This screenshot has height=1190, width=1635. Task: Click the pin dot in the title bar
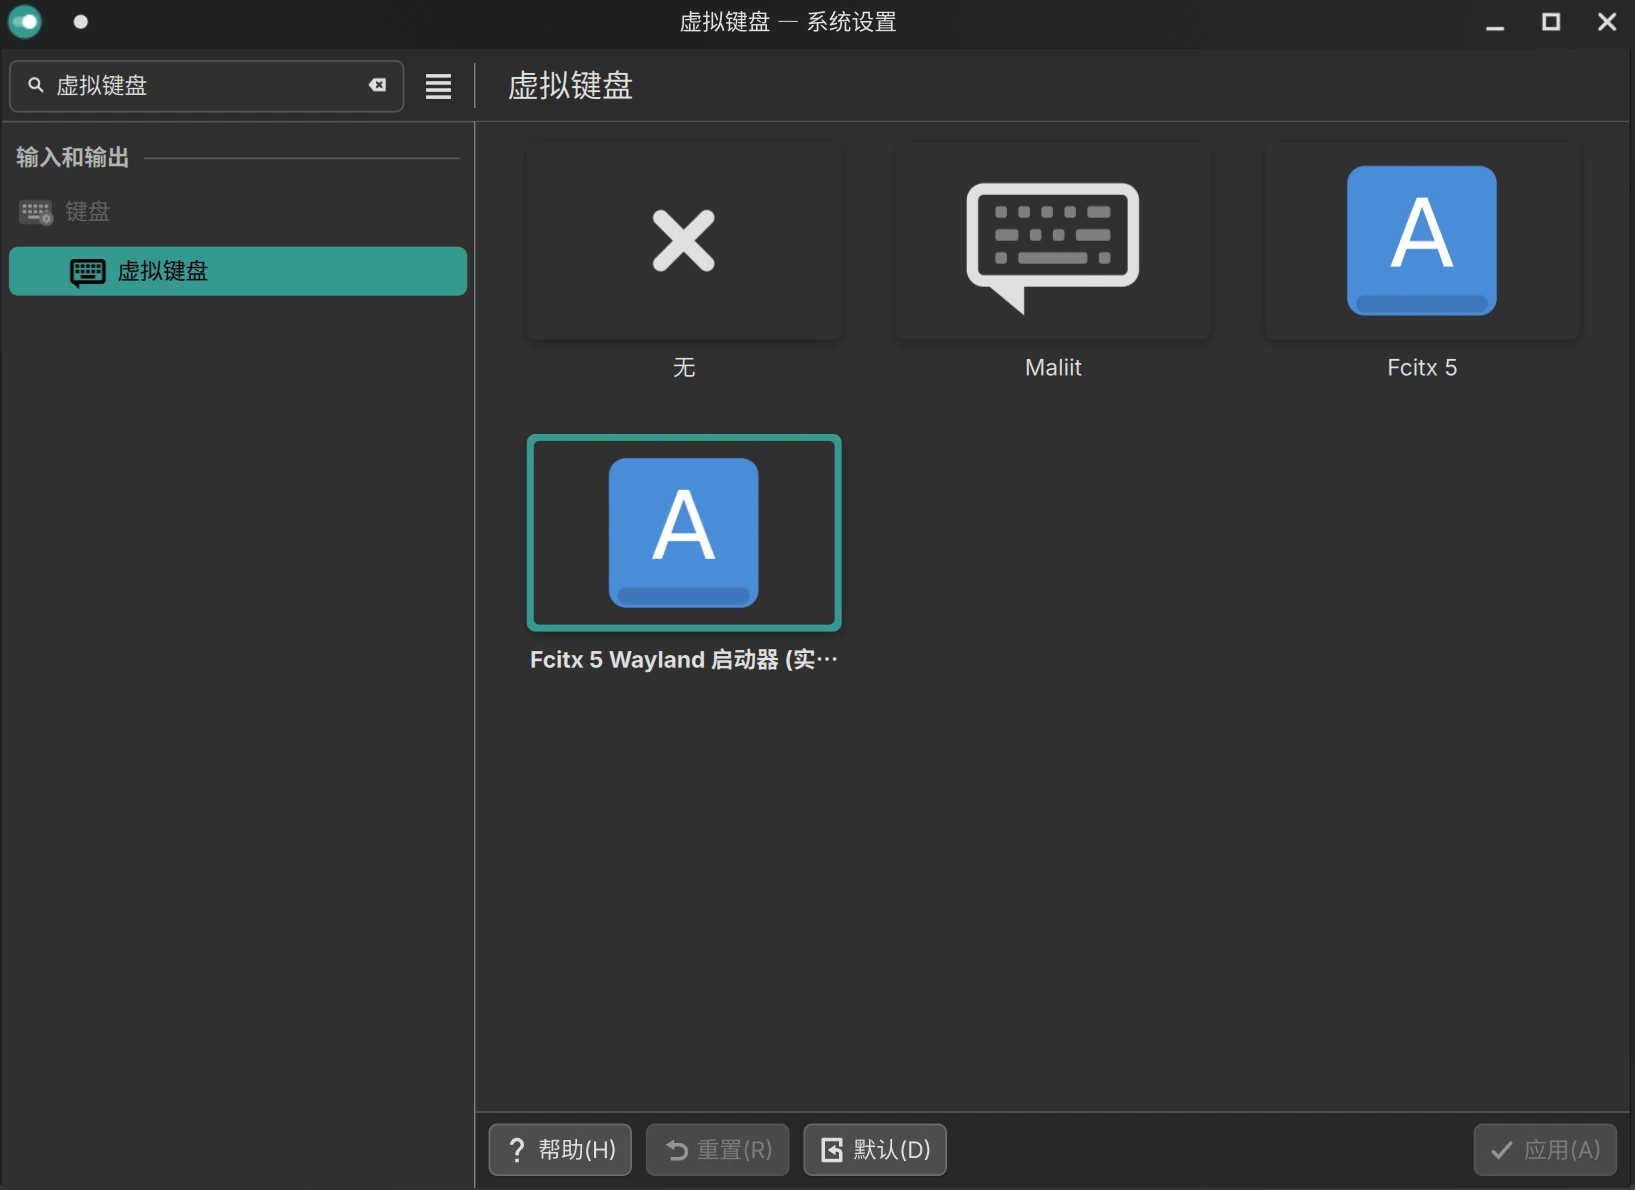pyautogui.click(x=81, y=22)
